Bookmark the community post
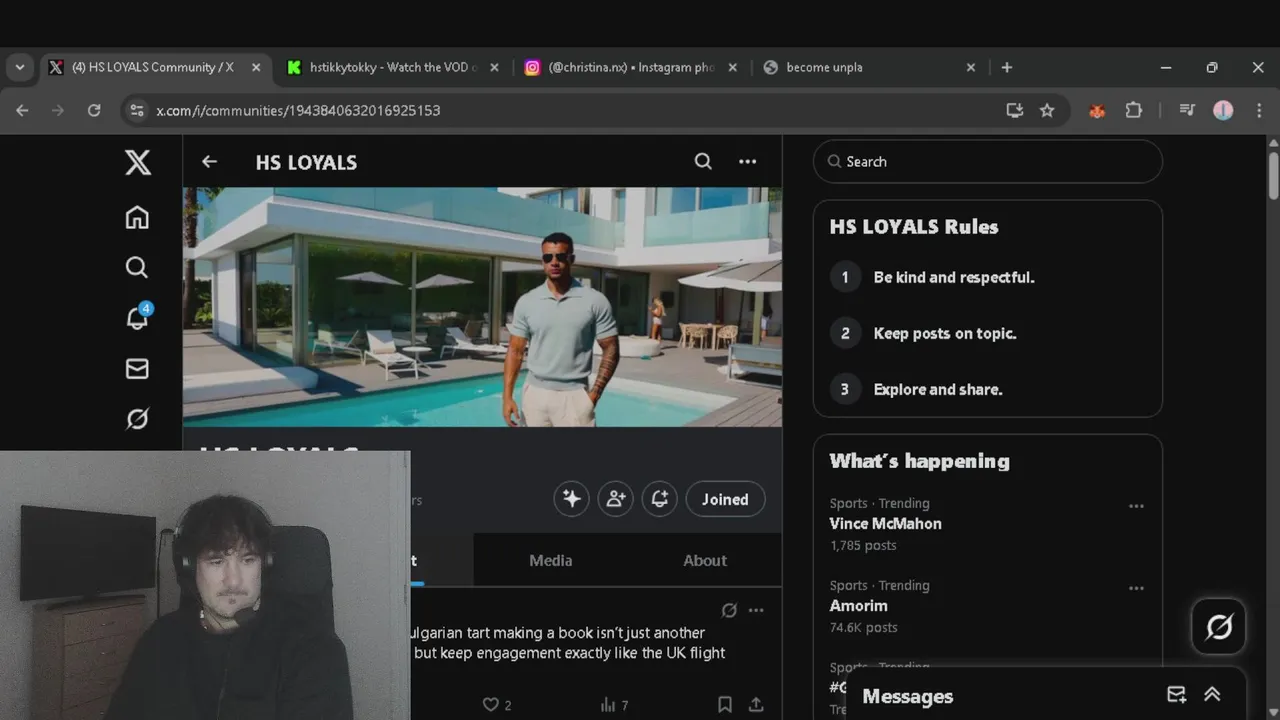The width and height of the screenshot is (1280, 720). pyautogui.click(x=725, y=705)
